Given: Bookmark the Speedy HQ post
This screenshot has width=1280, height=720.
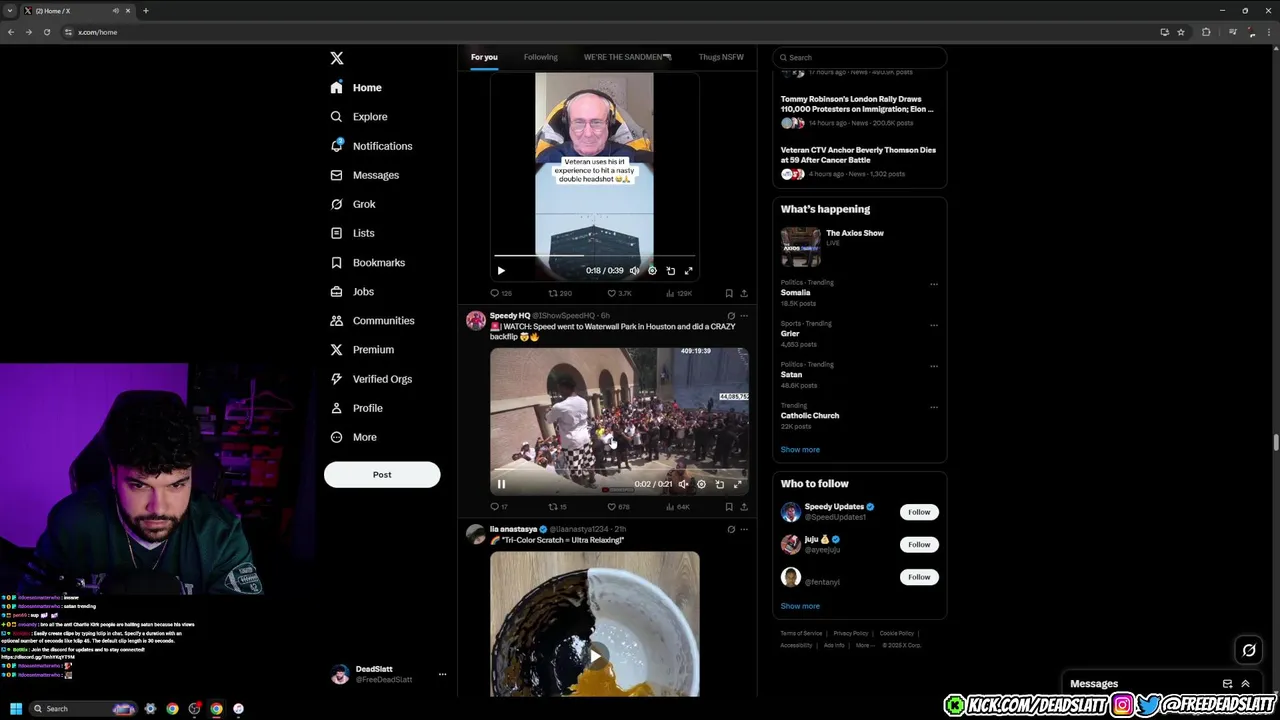Looking at the screenshot, I should (x=729, y=507).
